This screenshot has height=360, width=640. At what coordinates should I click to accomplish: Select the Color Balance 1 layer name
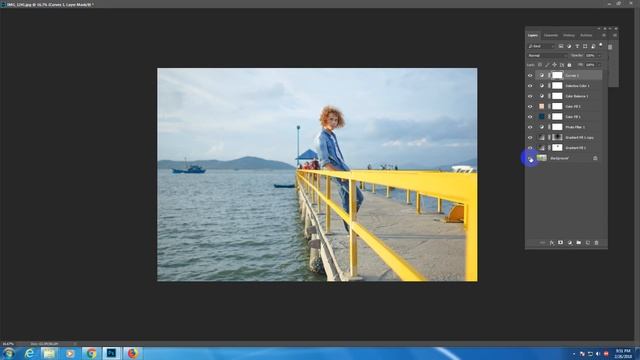(576, 96)
